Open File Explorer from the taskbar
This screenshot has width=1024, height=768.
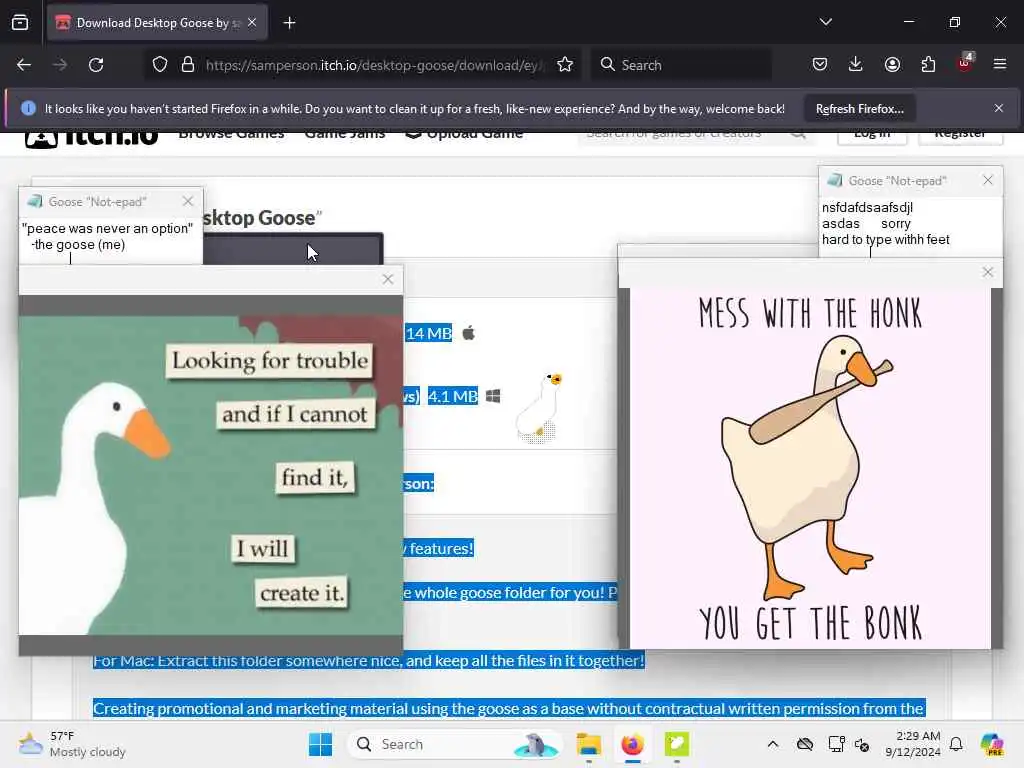(588, 744)
